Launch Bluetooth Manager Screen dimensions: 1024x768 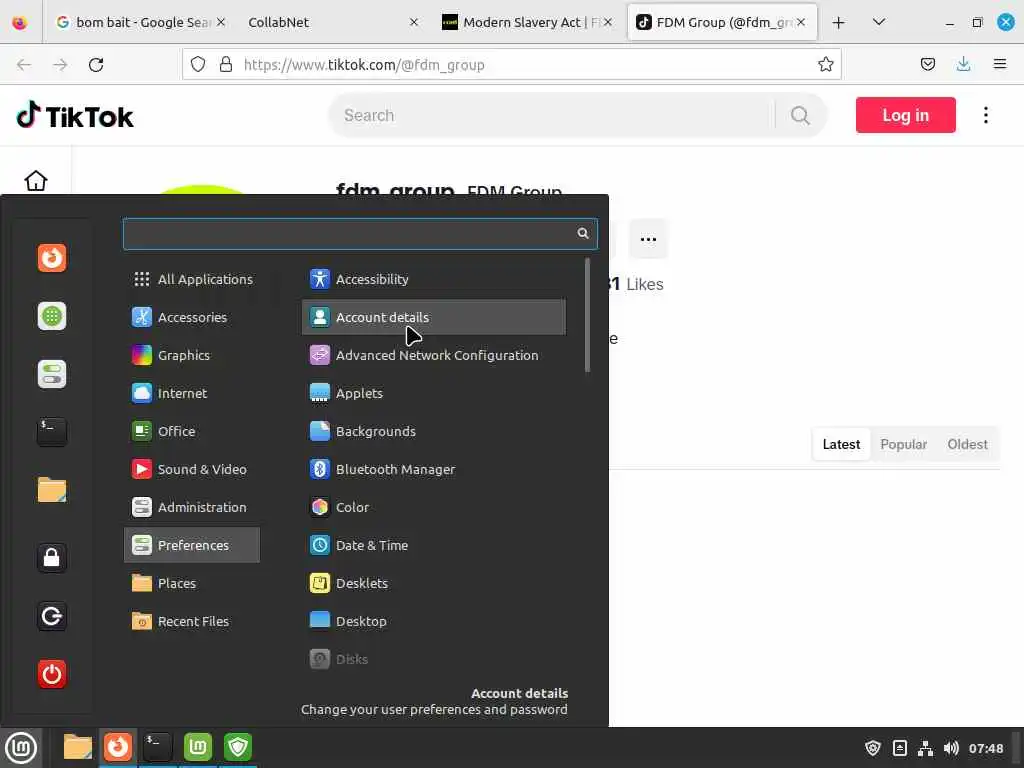point(434,469)
